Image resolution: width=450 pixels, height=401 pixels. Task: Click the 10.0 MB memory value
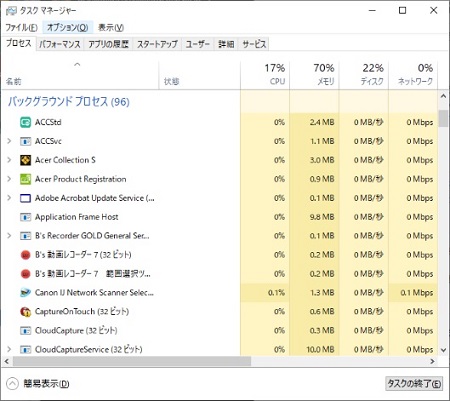(320, 350)
